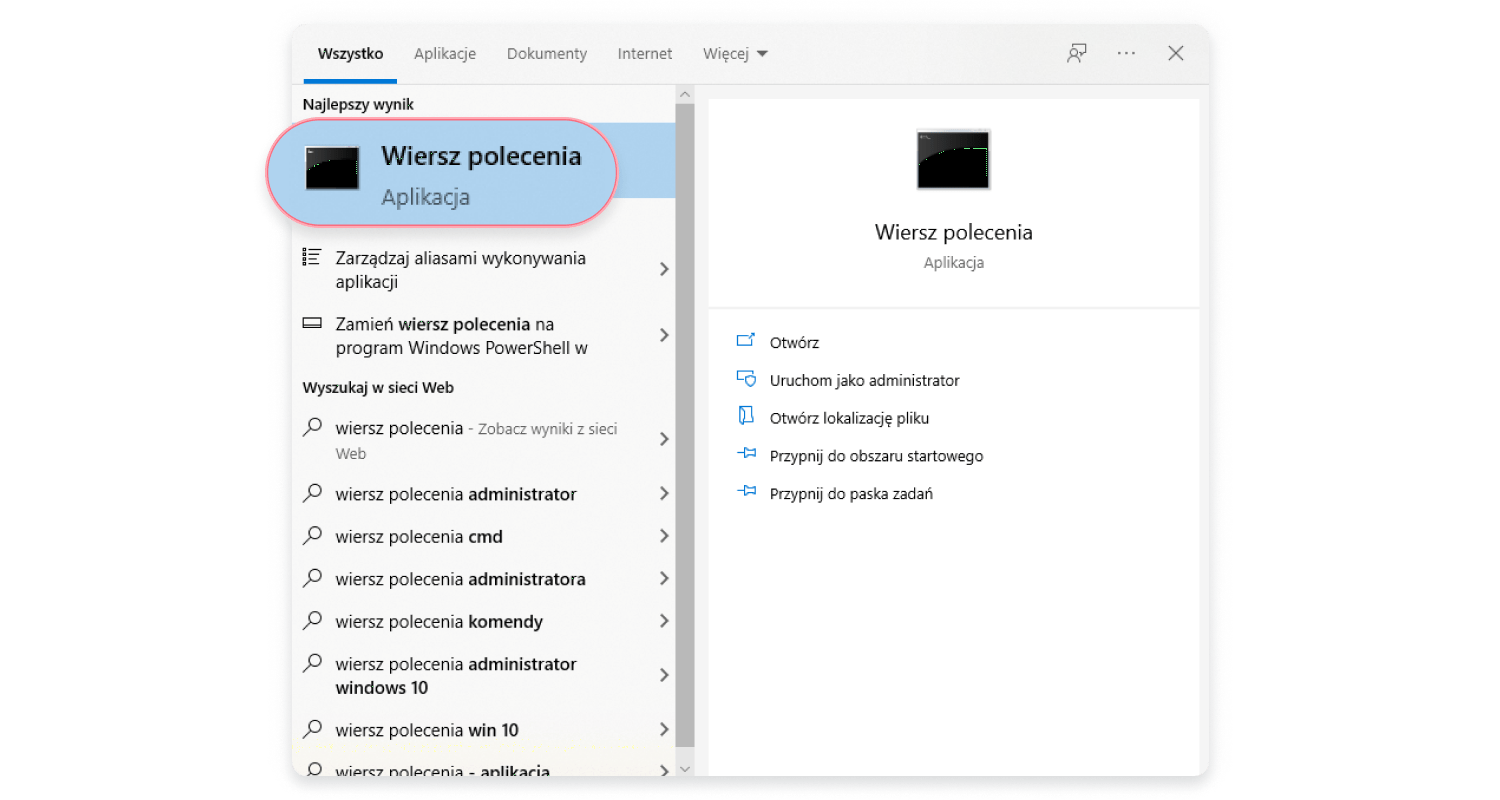This screenshot has width=1500, height=800.
Task: Expand arrow for wiersz polecenia cmd
Action: [664, 536]
